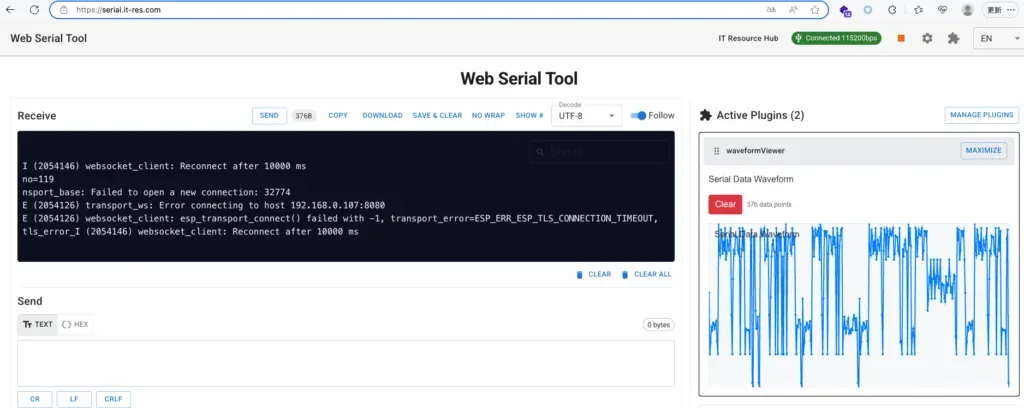Click the CR button
This screenshot has width=1024, height=408.
(35, 399)
